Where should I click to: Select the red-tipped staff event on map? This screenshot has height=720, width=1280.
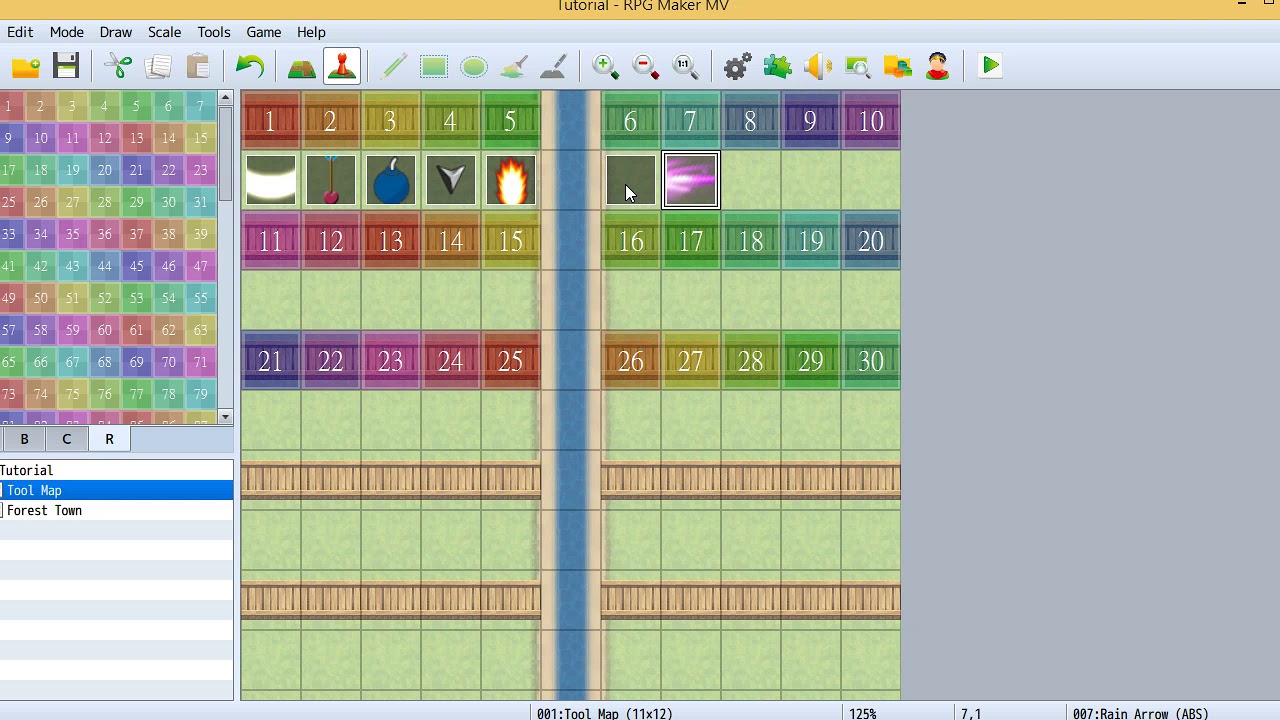331,180
